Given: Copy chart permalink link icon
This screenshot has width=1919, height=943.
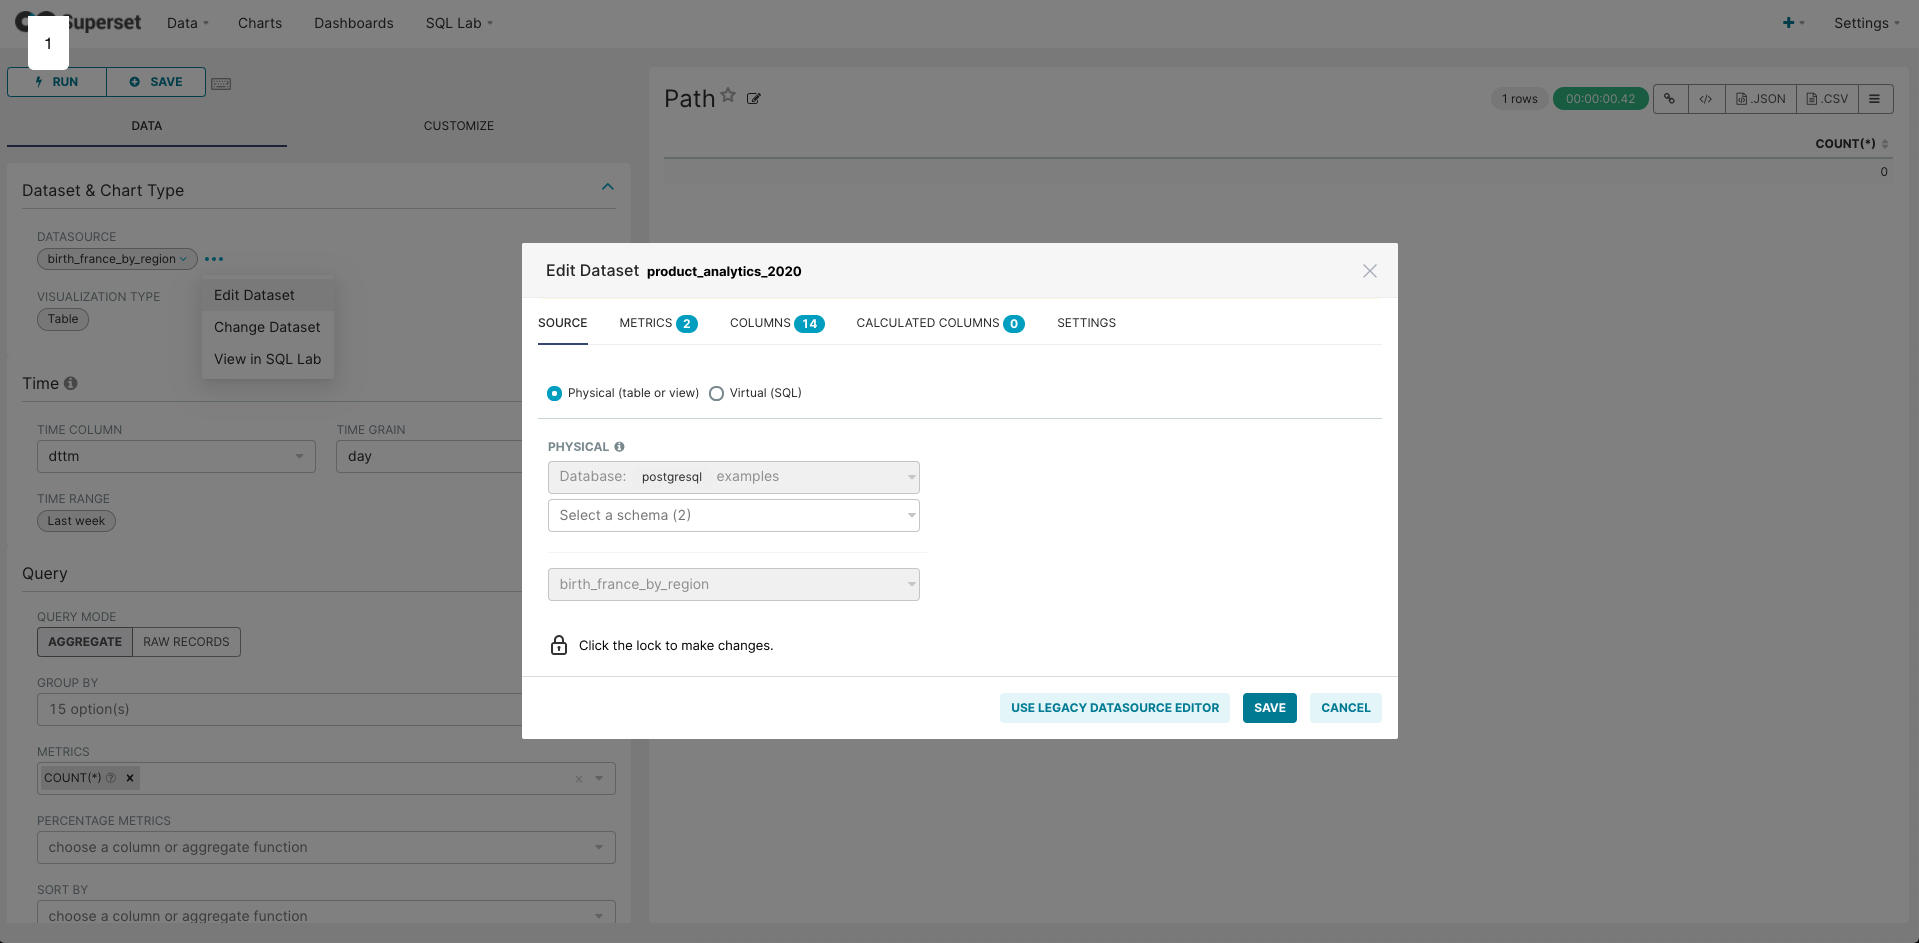Looking at the screenshot, I should [1670, 99].
